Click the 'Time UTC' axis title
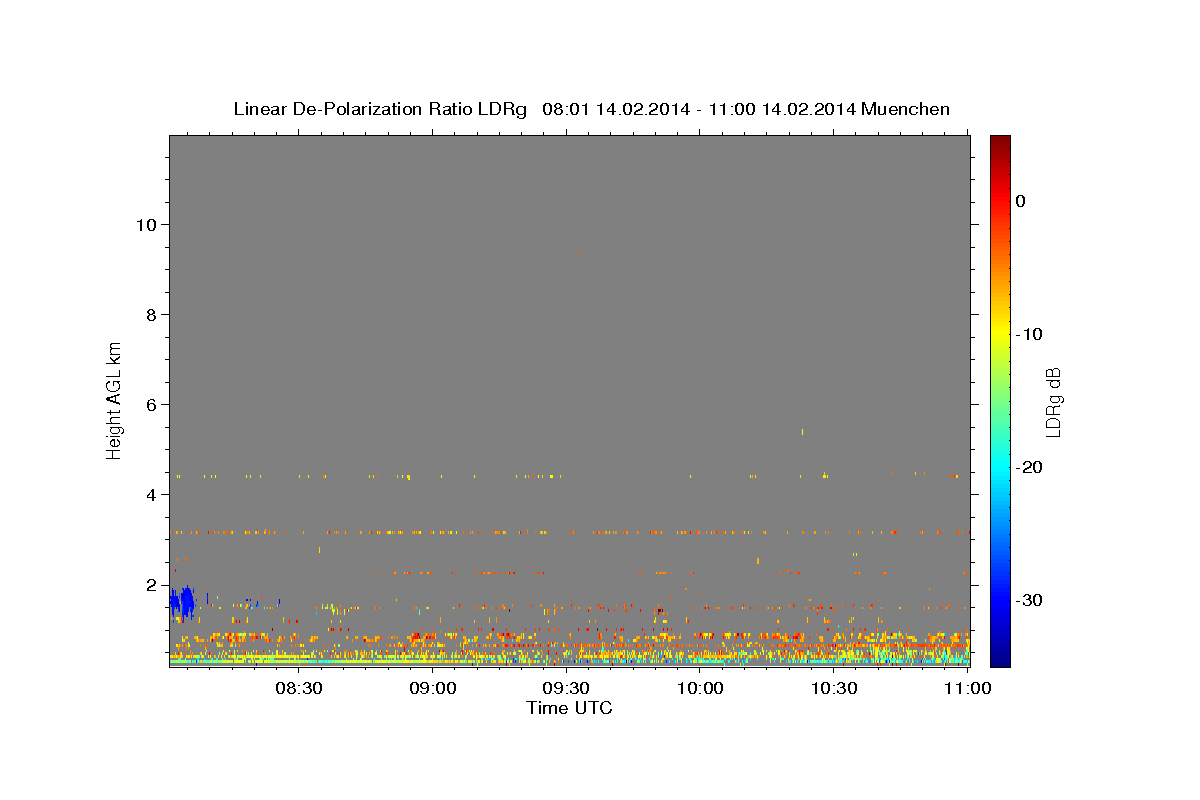This screenshot has width=1200, height=800. pos(569,708)
